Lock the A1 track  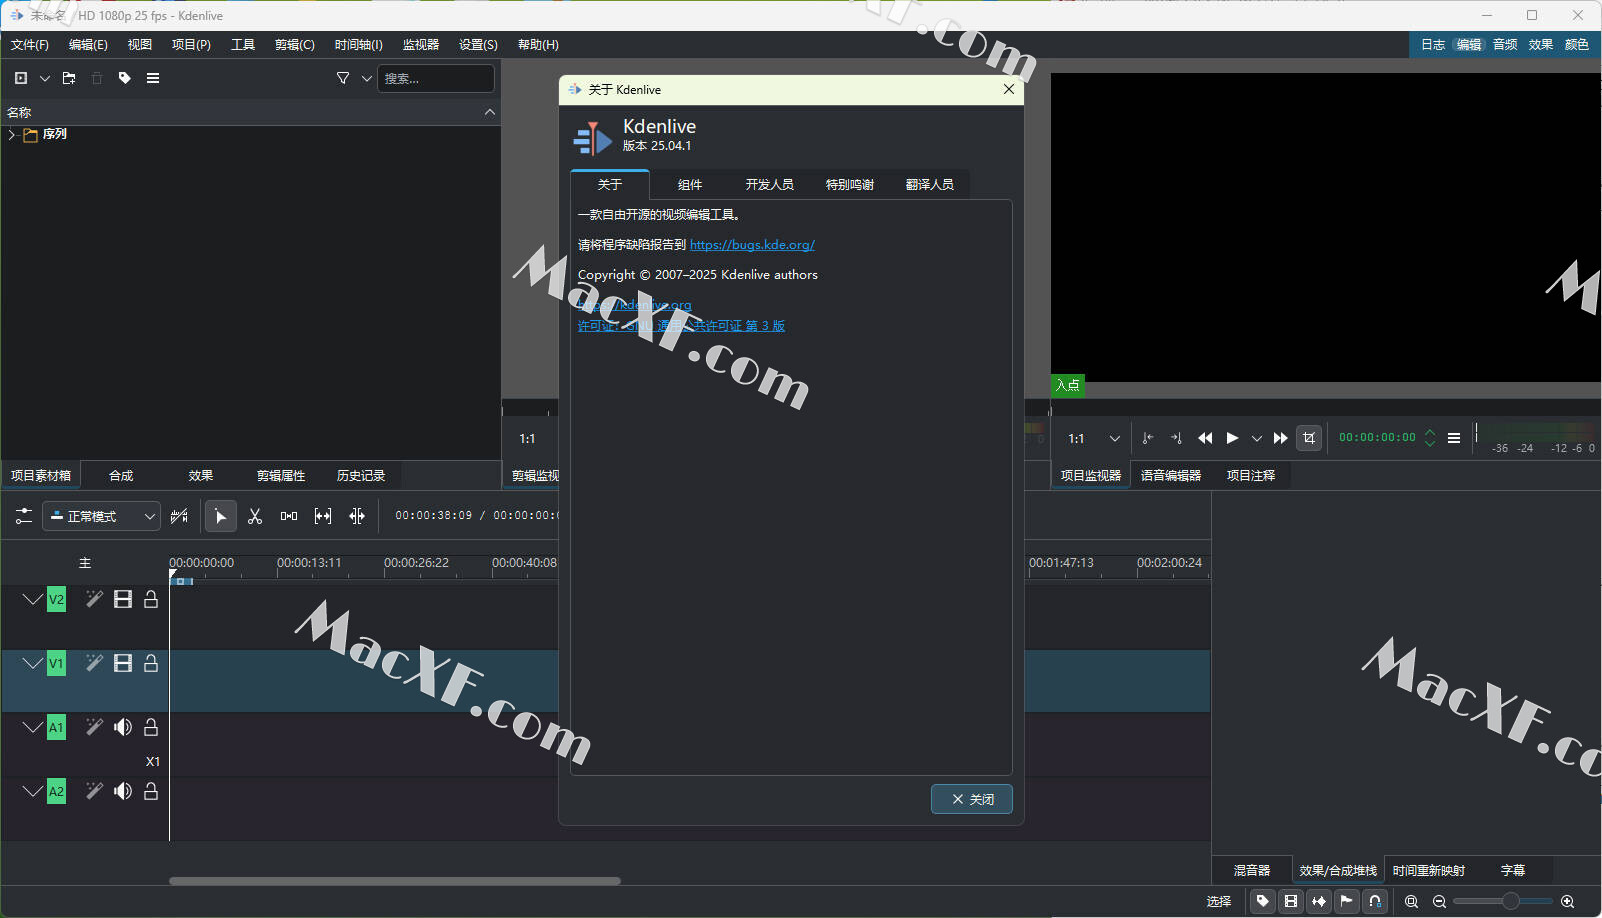(151, 727)
